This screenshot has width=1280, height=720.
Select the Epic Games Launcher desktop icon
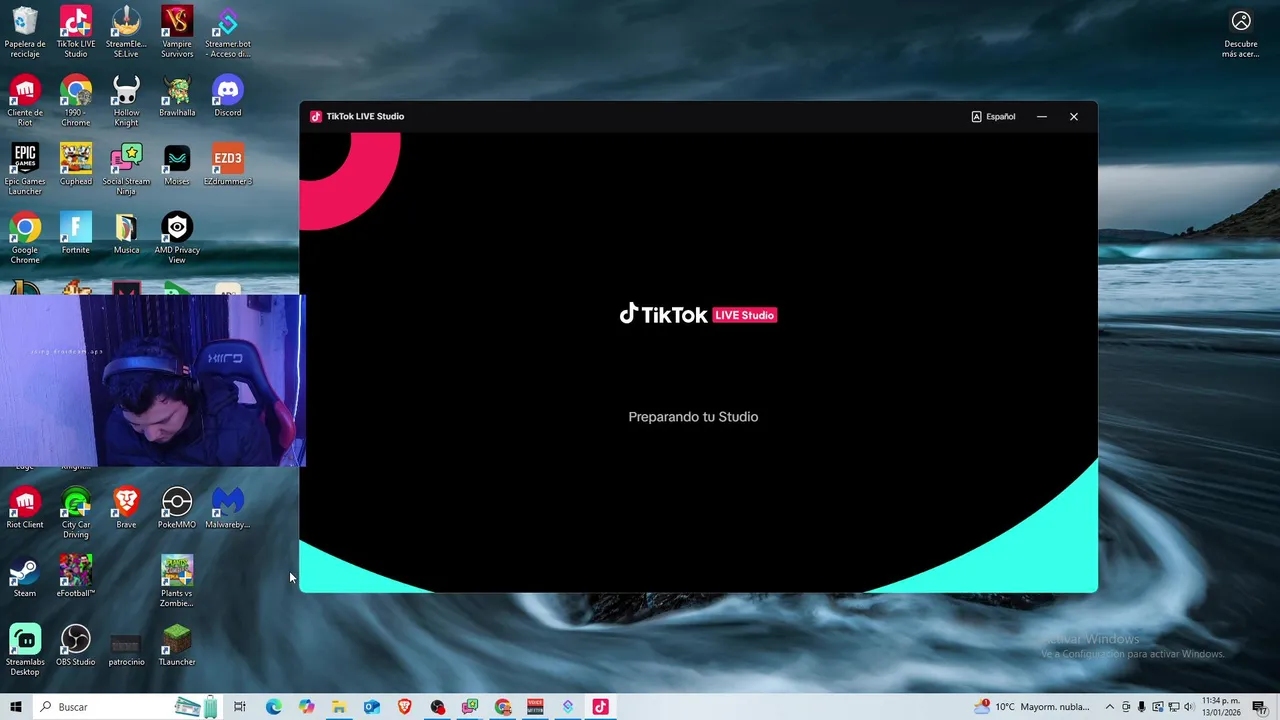coord(25,169)
